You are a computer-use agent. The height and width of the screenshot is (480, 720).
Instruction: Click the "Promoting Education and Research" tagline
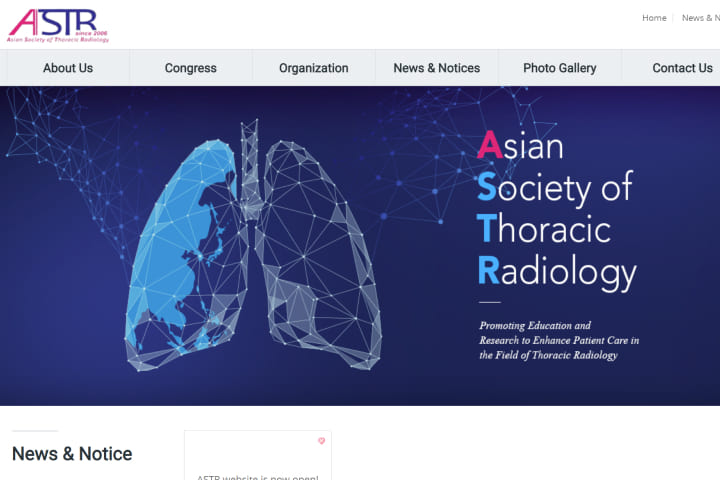[x=559, y=340]
